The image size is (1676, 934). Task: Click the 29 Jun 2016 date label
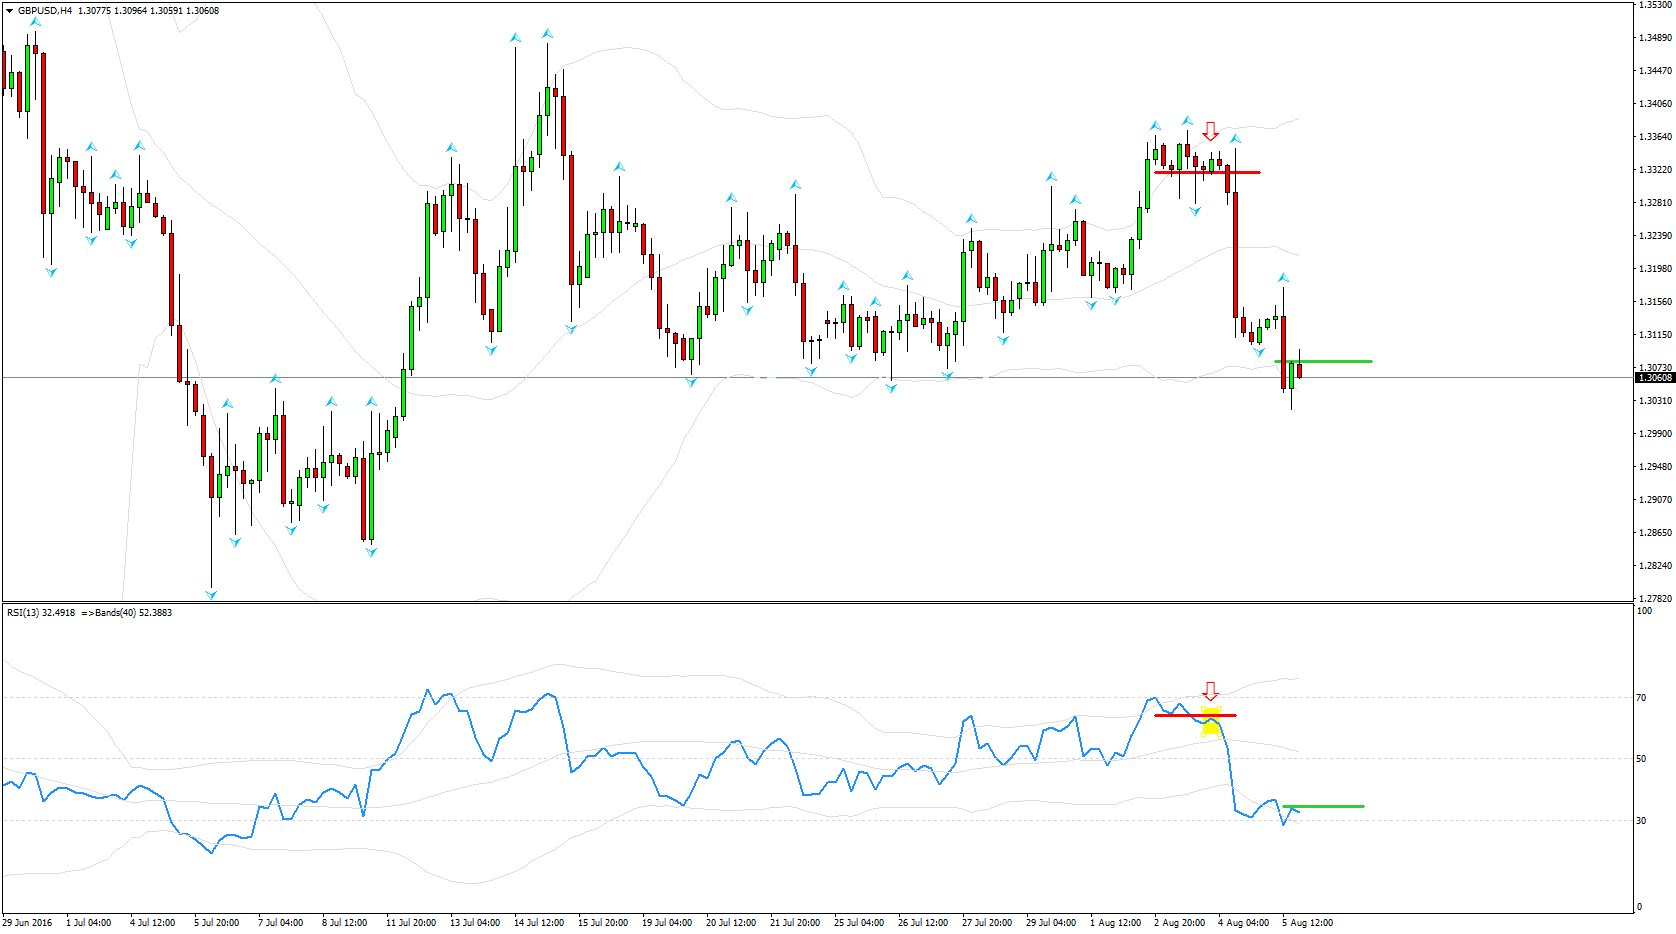click(28, 923)
